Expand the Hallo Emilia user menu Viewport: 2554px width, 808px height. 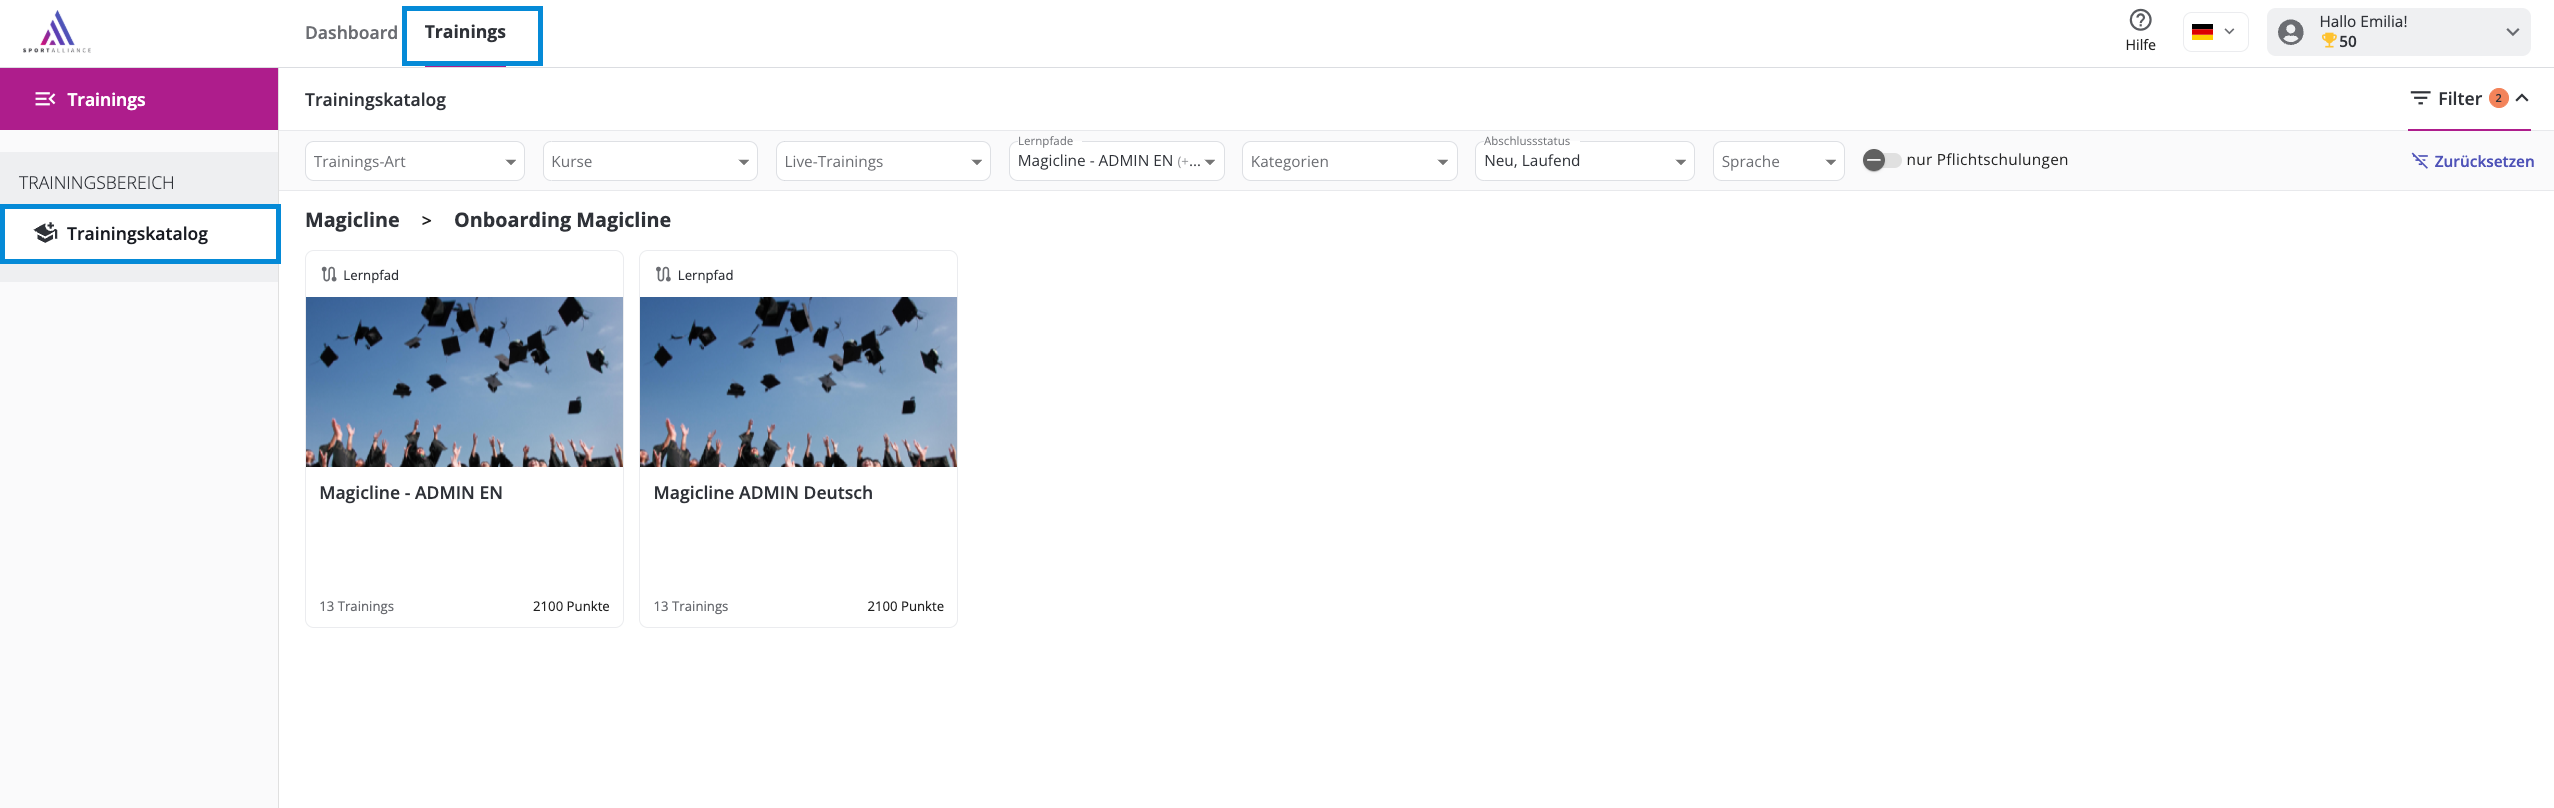tap(2512, 32)
